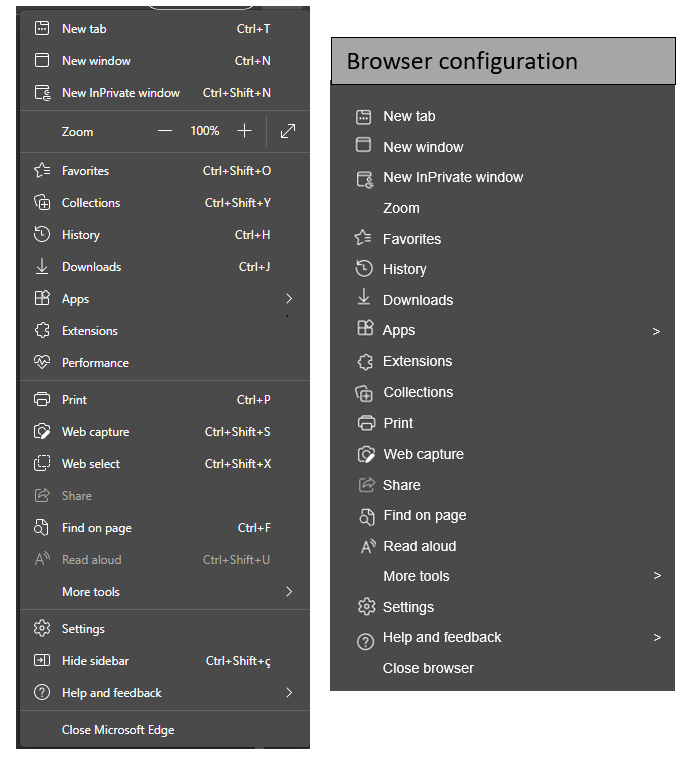Click Settings gear in Browser configuration panel
This screenshot has width=691, height=776.
367,606
